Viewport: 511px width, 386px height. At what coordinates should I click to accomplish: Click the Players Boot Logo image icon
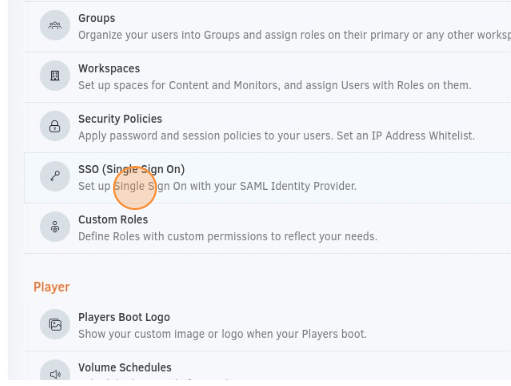point(55,324)
